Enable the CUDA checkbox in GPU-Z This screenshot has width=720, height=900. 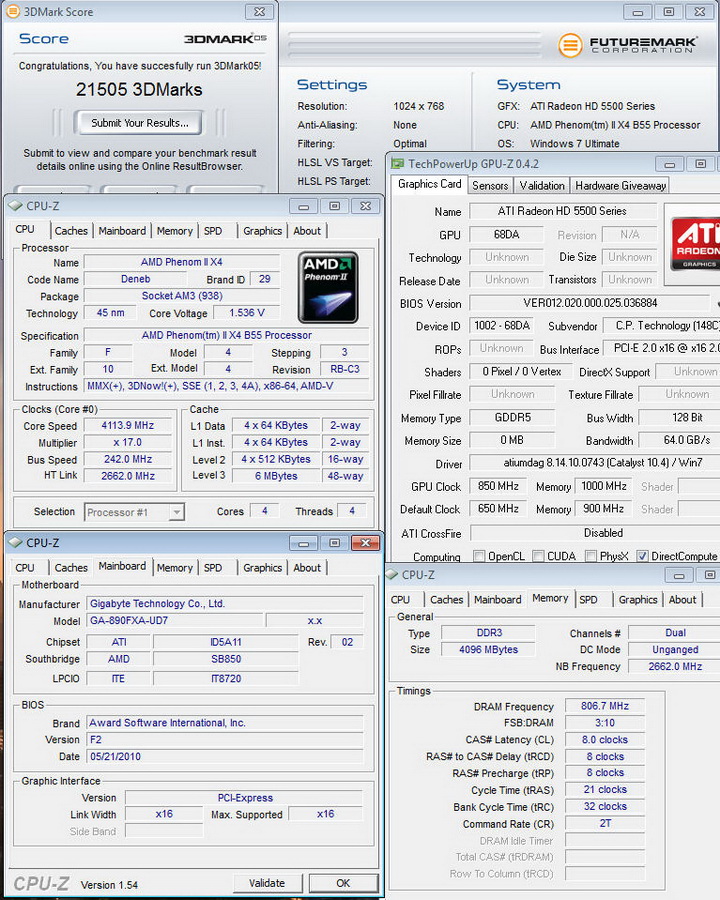(538, 556)
